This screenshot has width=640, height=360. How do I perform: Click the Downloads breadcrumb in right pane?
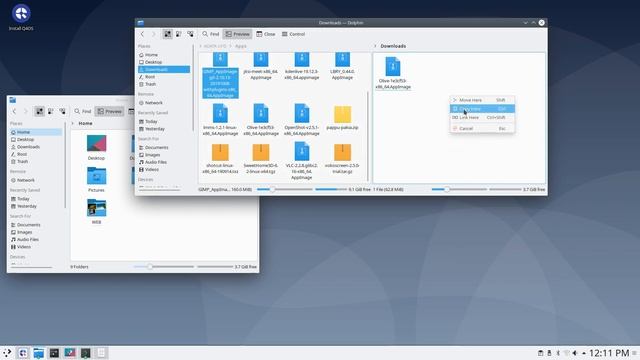pyautogui.click(x=393, y=46)
